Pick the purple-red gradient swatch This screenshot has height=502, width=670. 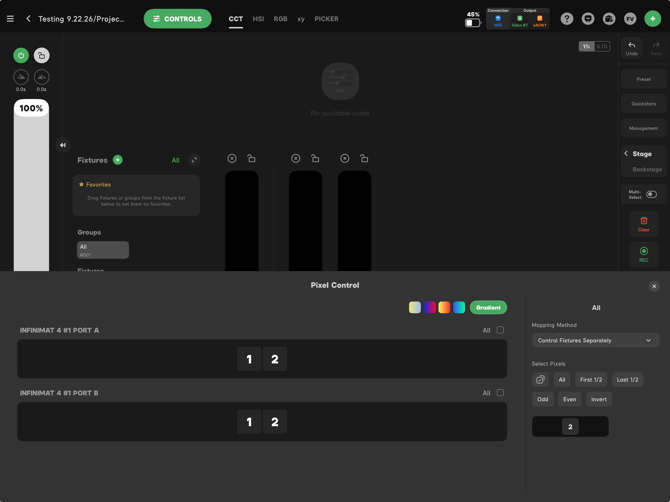[429, 307]
